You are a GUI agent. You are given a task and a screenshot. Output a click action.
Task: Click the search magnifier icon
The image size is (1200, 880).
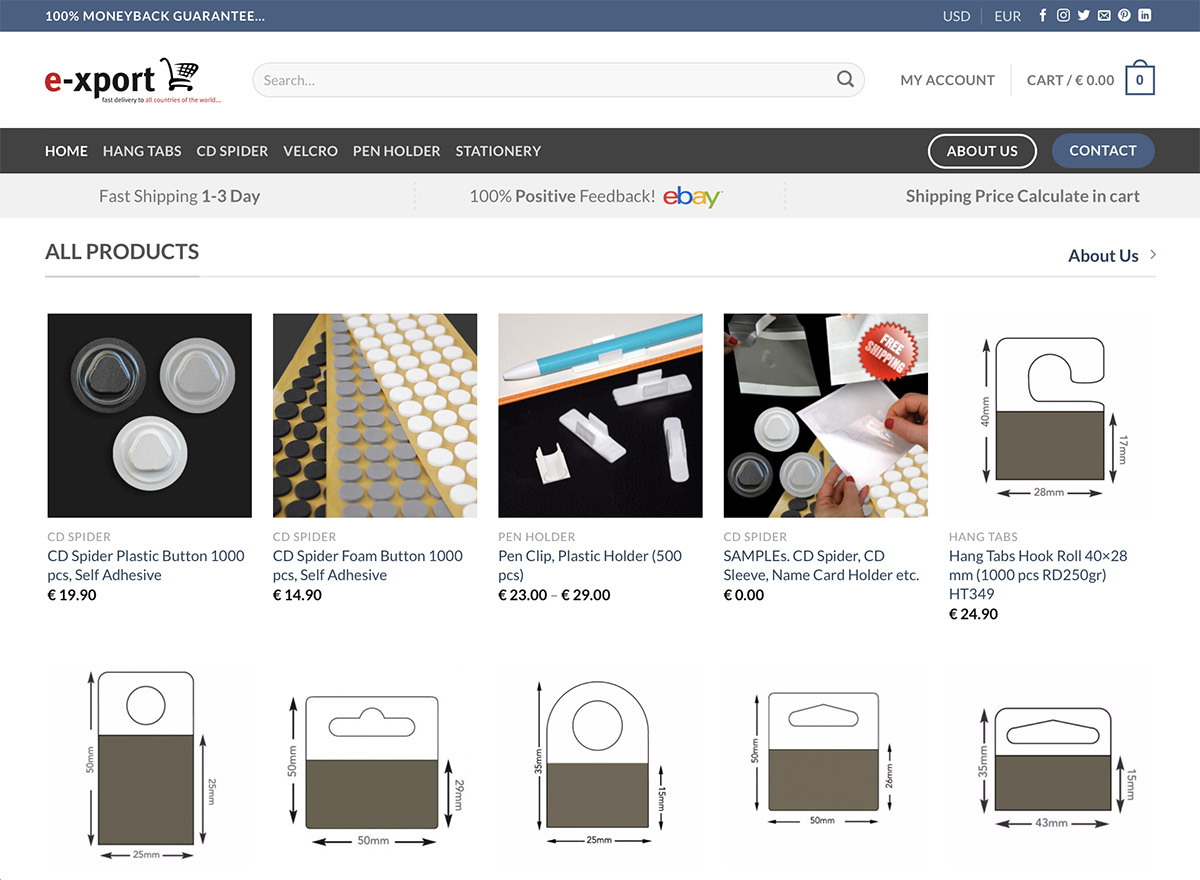(845, 80)
